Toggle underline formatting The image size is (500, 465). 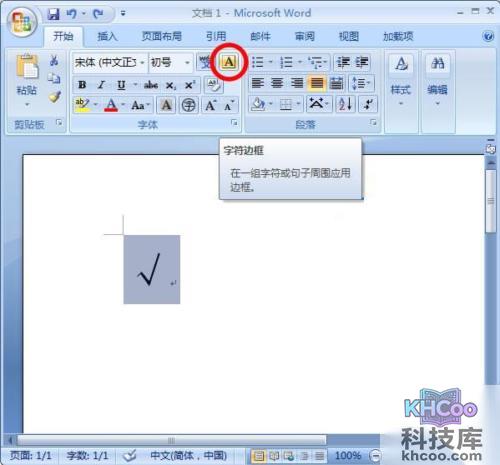tap(121, 85)
